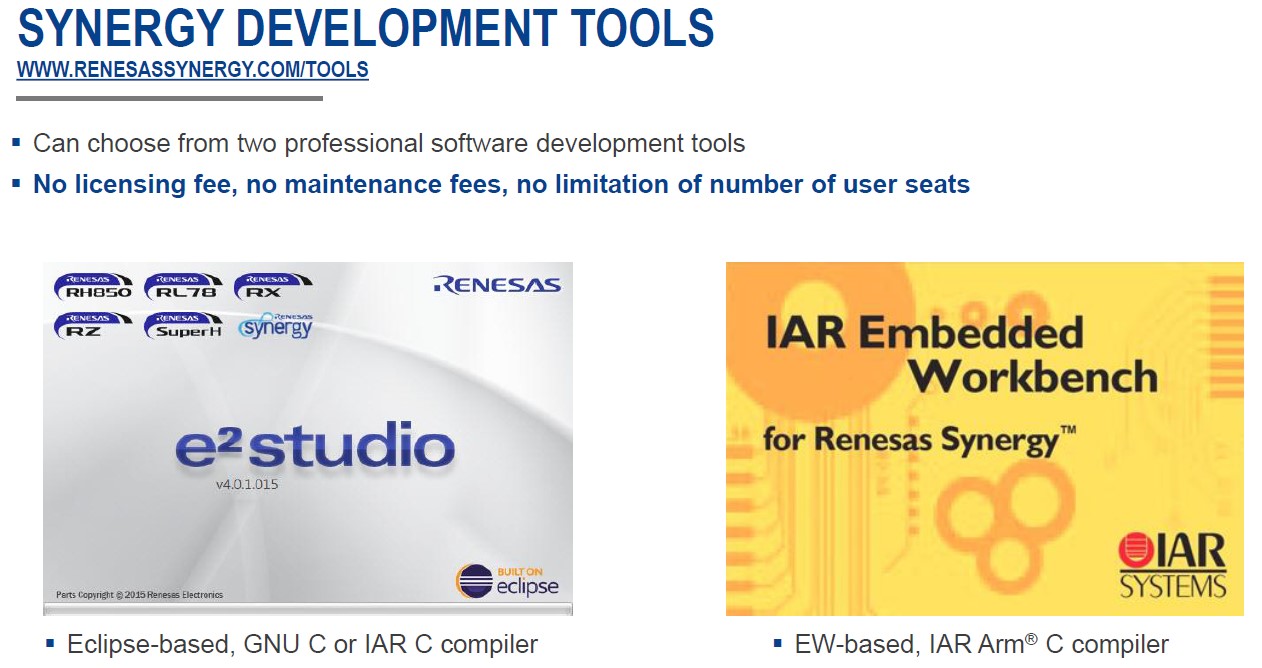Select the e² studio title text
The height and width of the screenshot is (668, 1262).
[314, 447]
